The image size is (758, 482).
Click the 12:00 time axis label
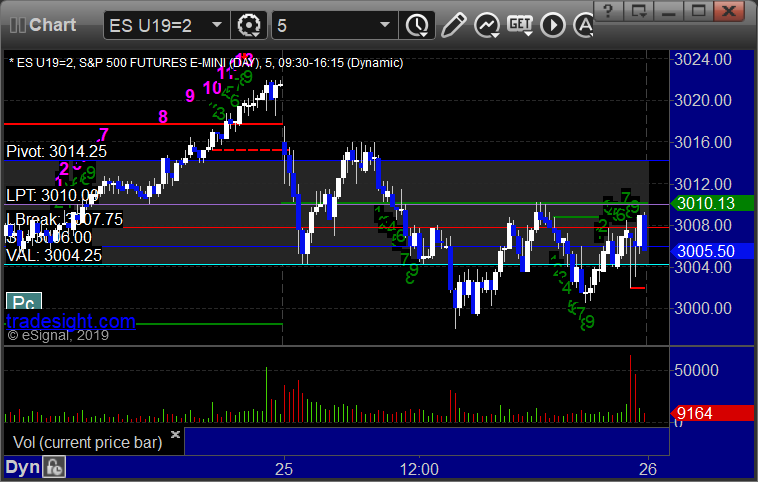pyautogui.click(x=419, y=469)
